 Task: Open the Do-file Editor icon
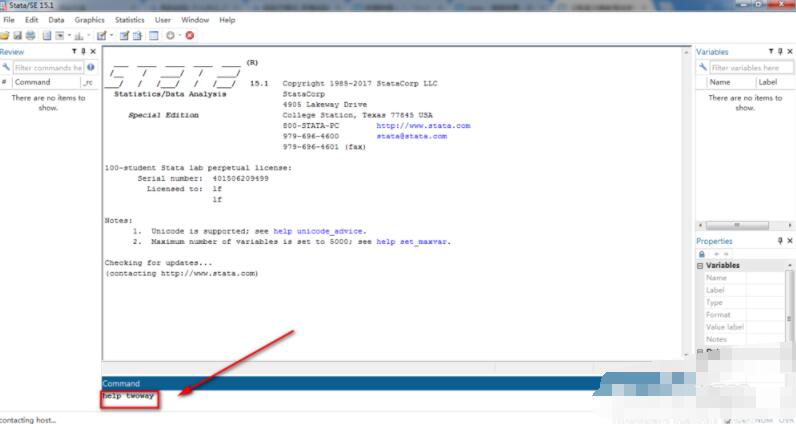[x=102, y=36]
